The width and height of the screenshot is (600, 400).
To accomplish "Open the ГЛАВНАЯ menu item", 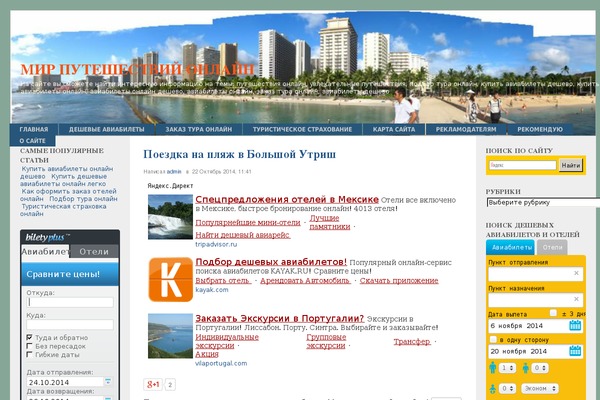I will tap(34, 129).
